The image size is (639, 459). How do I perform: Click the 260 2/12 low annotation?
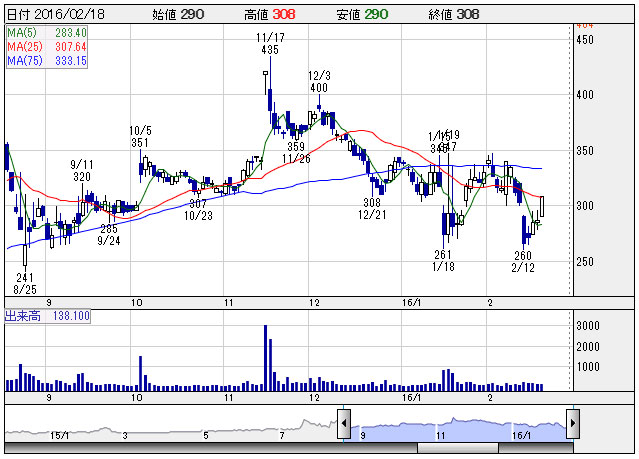point(523,261)
